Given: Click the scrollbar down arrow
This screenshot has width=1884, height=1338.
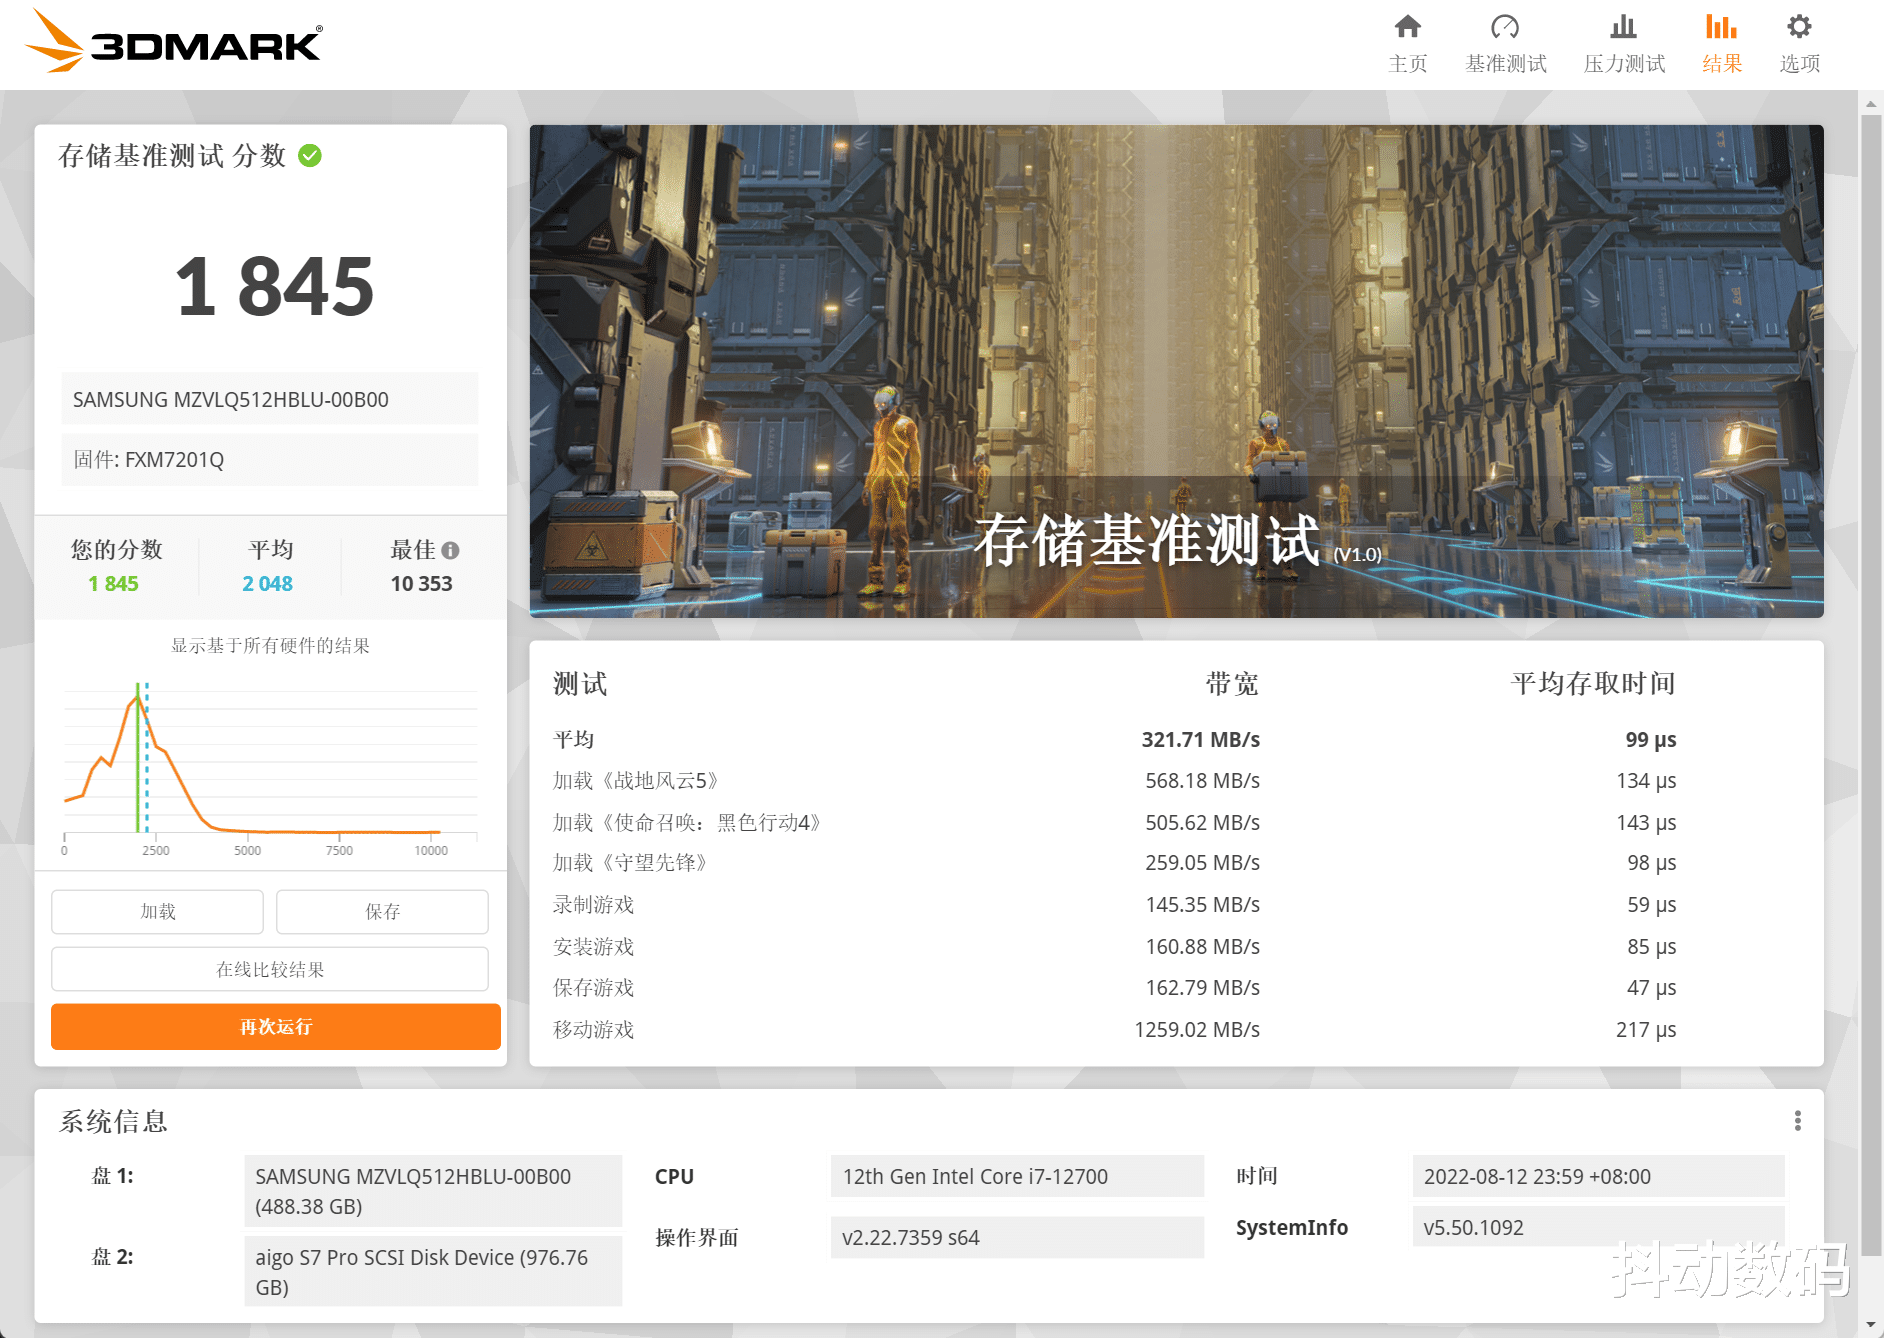Looking at the screenshot, I should point(1871,1326).
